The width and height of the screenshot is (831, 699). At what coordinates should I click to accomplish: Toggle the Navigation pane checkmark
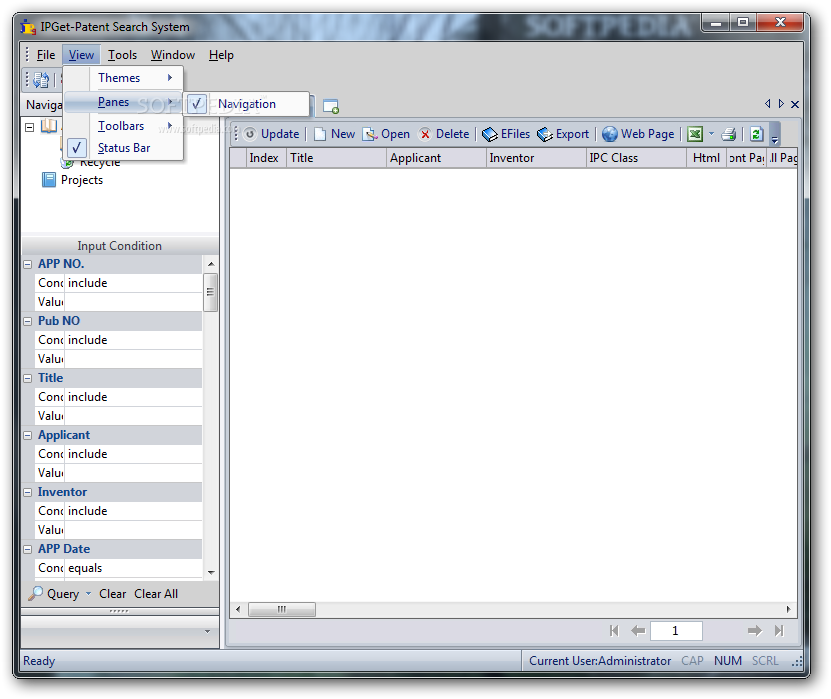click(197, 104)
